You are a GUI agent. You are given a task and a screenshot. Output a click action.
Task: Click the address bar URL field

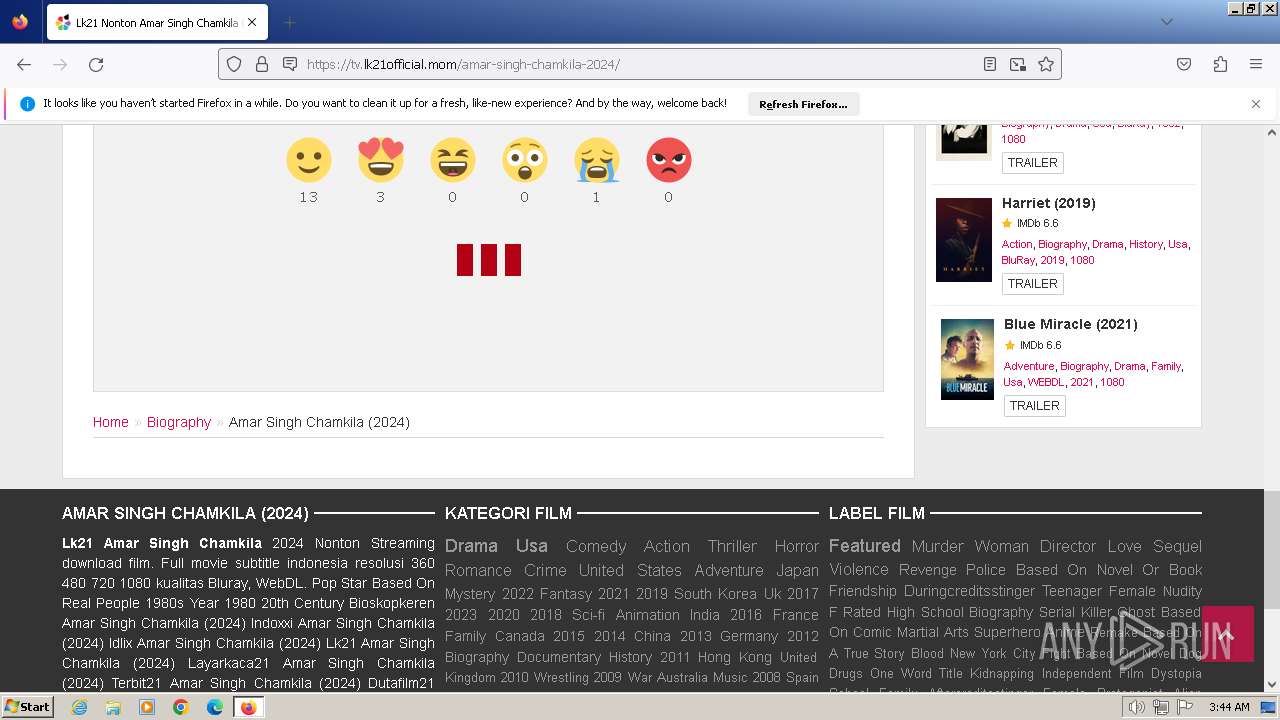(640, 64)
